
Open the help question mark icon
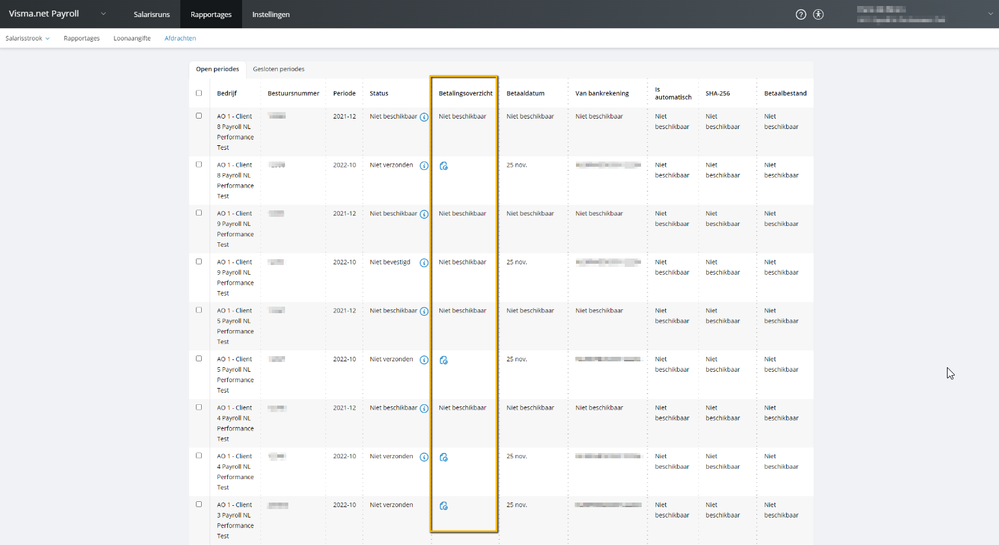pyautogui.click(x=801, y=14)
